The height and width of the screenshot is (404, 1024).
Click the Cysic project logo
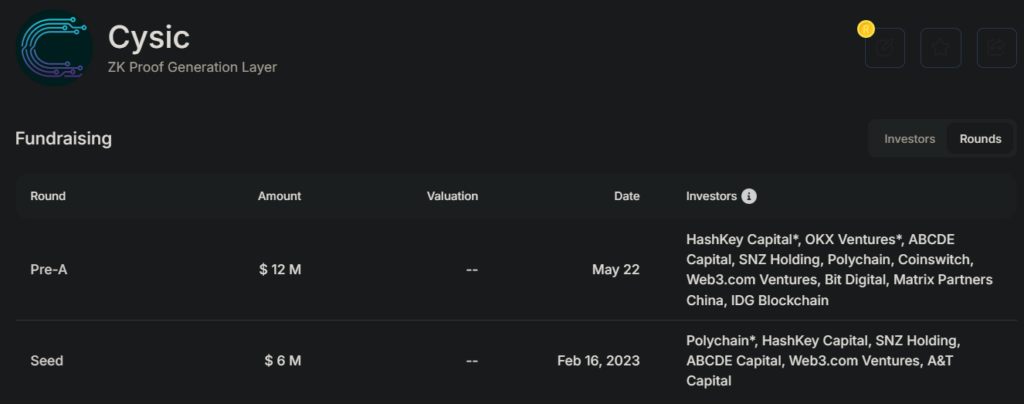(55, 47)
